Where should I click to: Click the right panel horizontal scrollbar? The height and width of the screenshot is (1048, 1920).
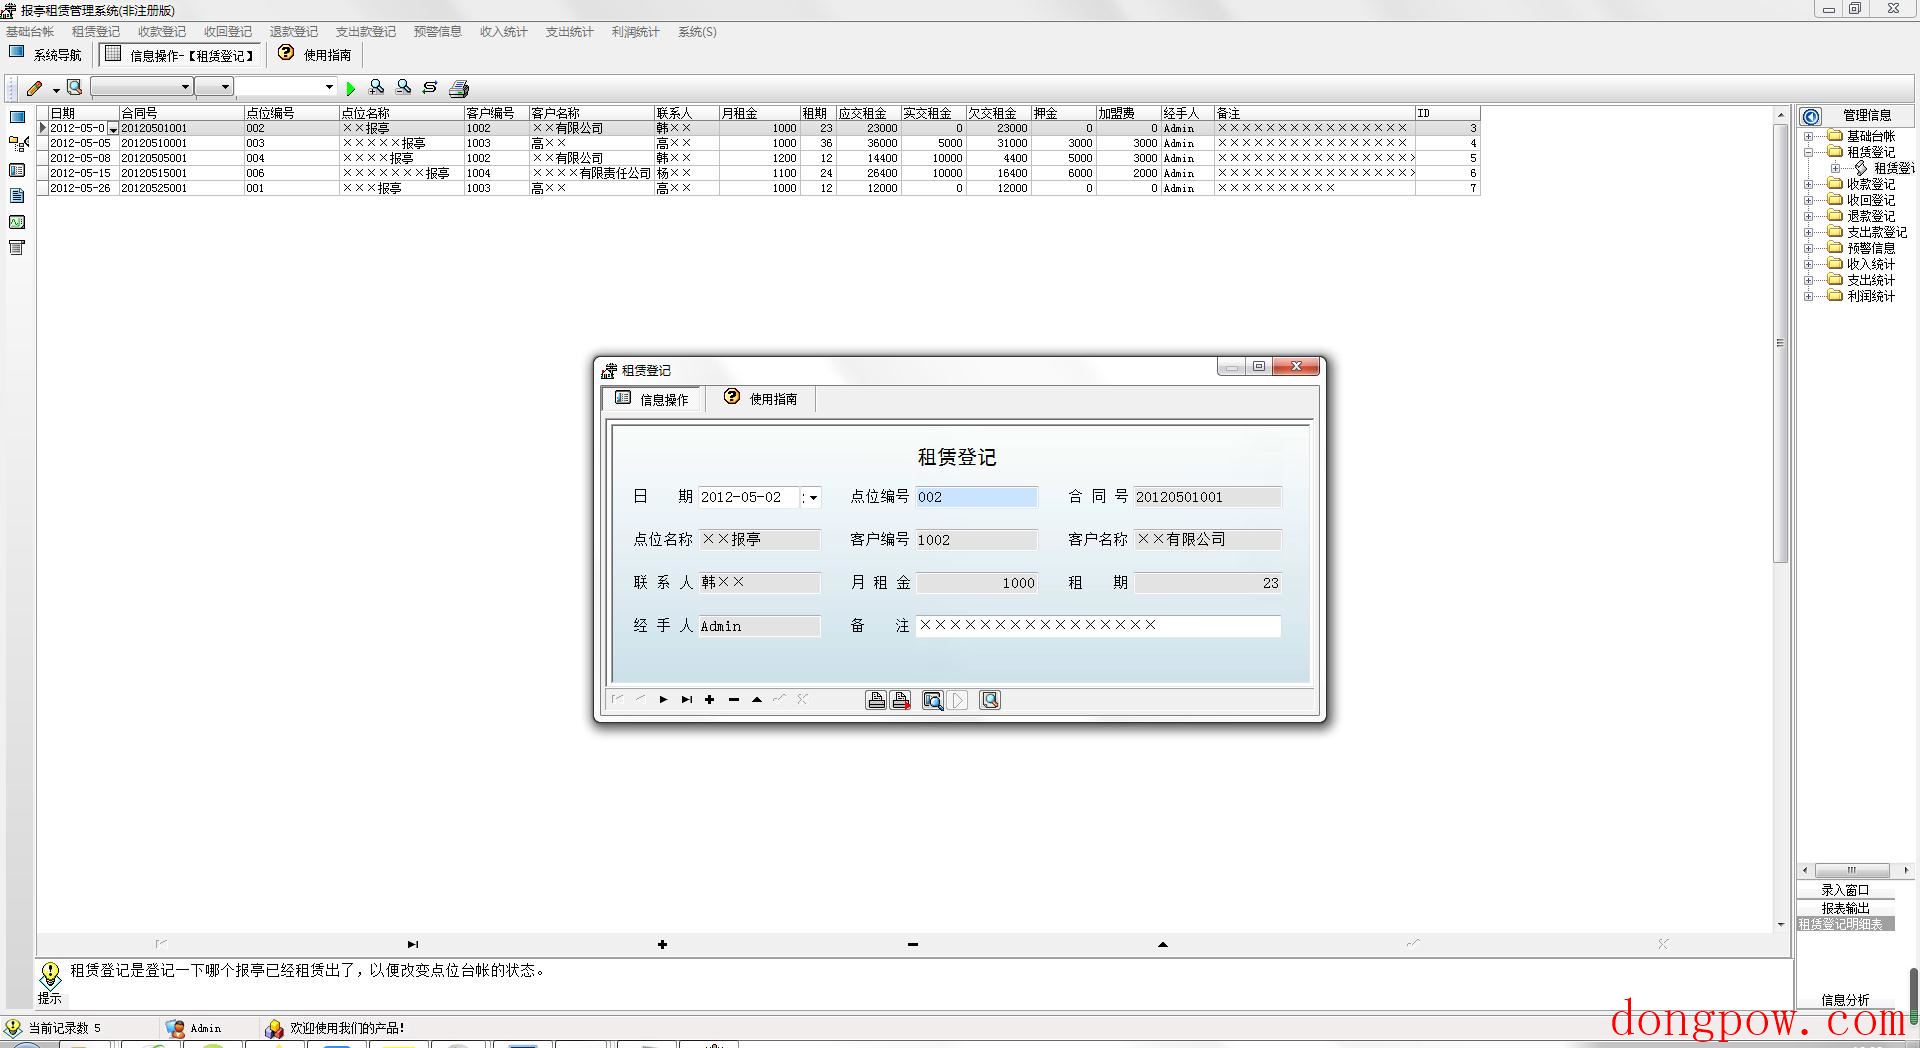coord(1852,870)
